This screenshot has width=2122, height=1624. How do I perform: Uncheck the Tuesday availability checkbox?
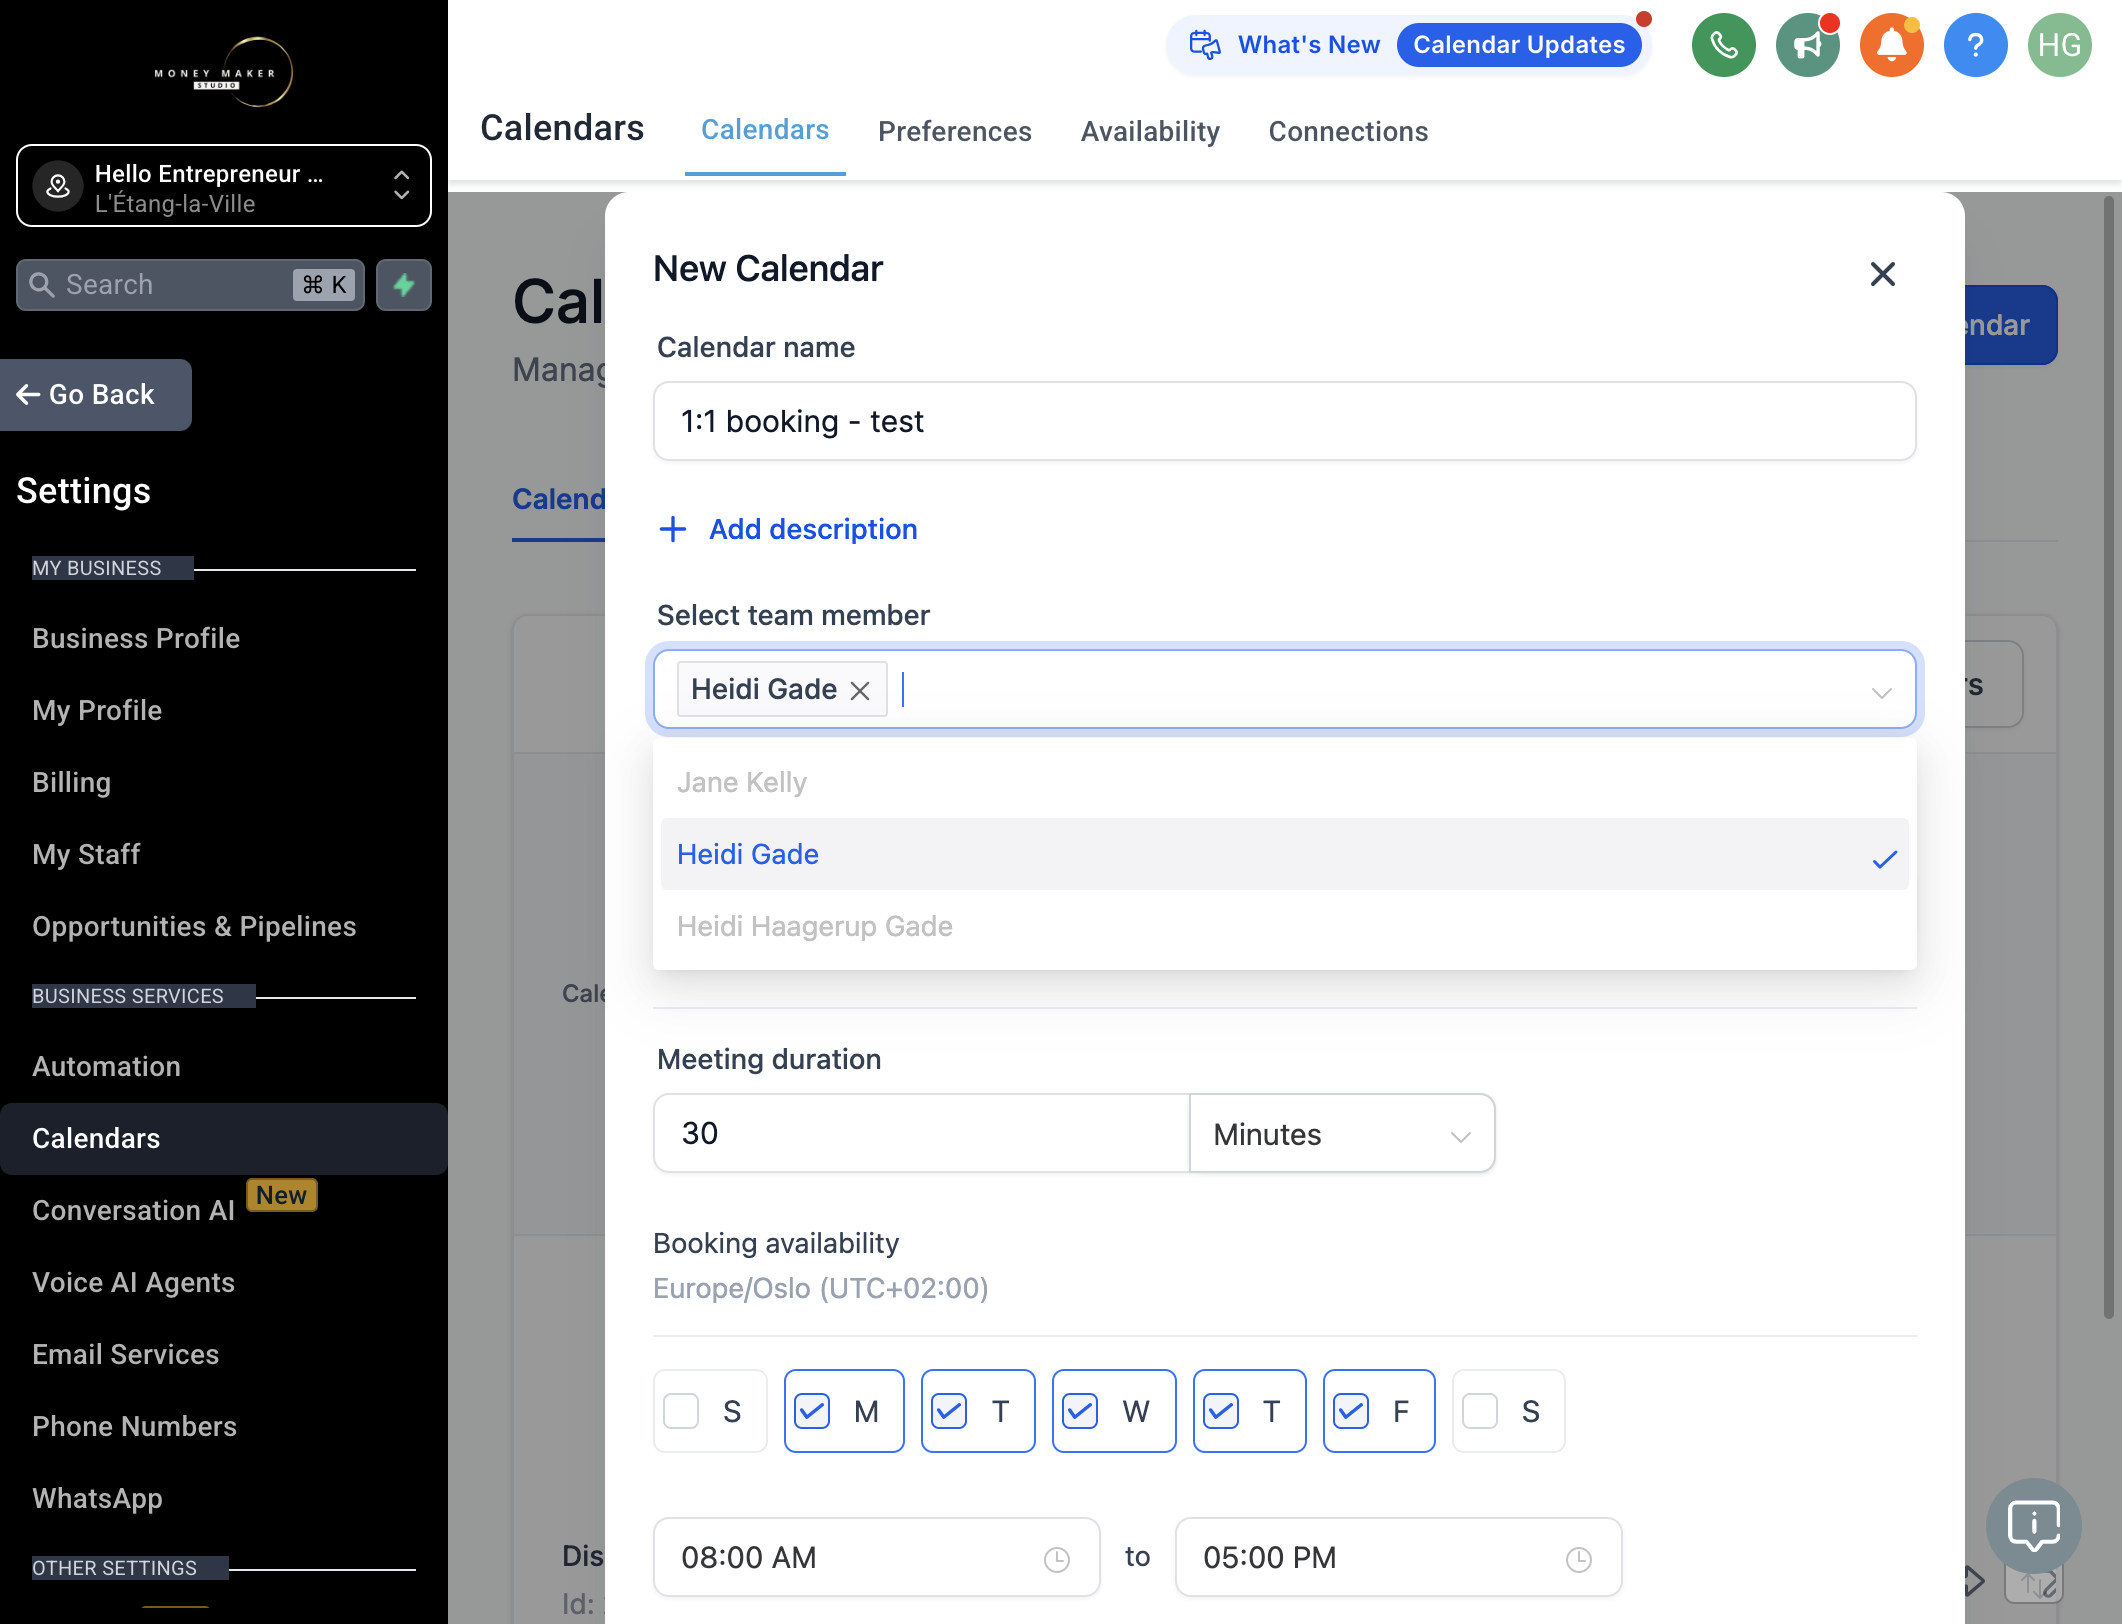tap(949, 1411)
